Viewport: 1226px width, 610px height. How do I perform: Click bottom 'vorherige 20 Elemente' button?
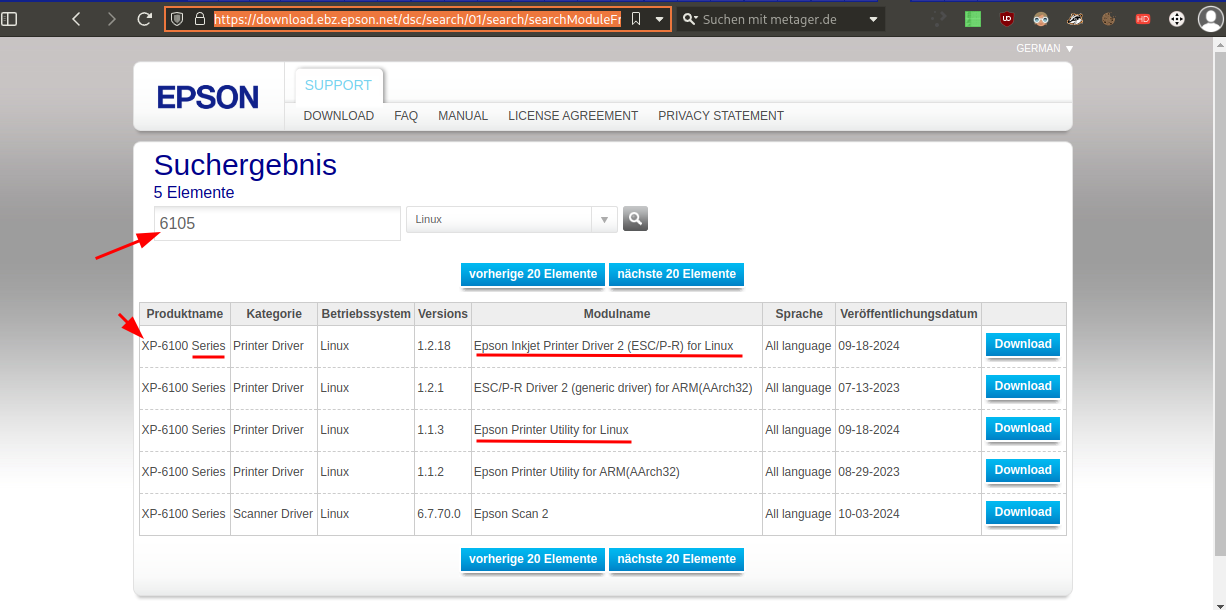tap(533, 559)
